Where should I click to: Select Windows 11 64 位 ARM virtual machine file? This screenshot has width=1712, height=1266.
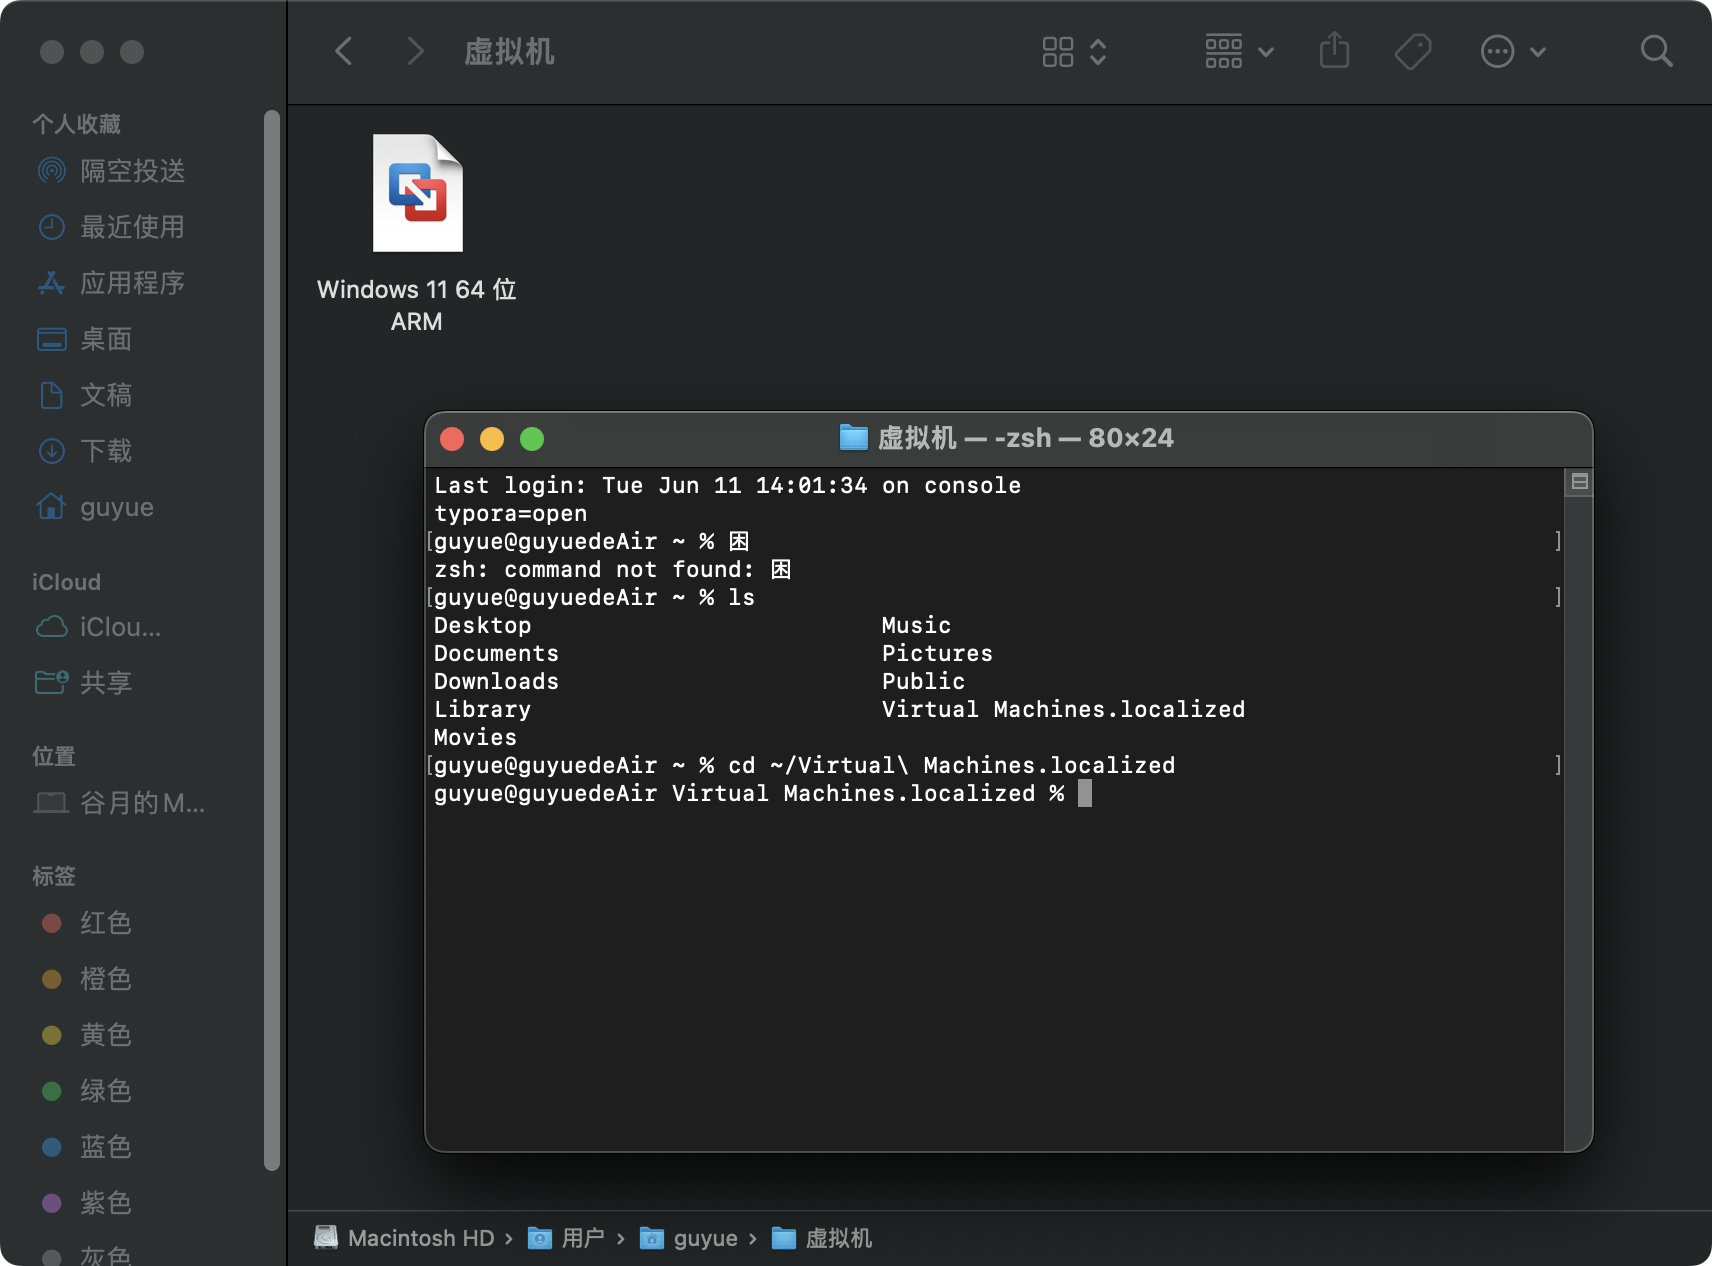click(417, 234)
